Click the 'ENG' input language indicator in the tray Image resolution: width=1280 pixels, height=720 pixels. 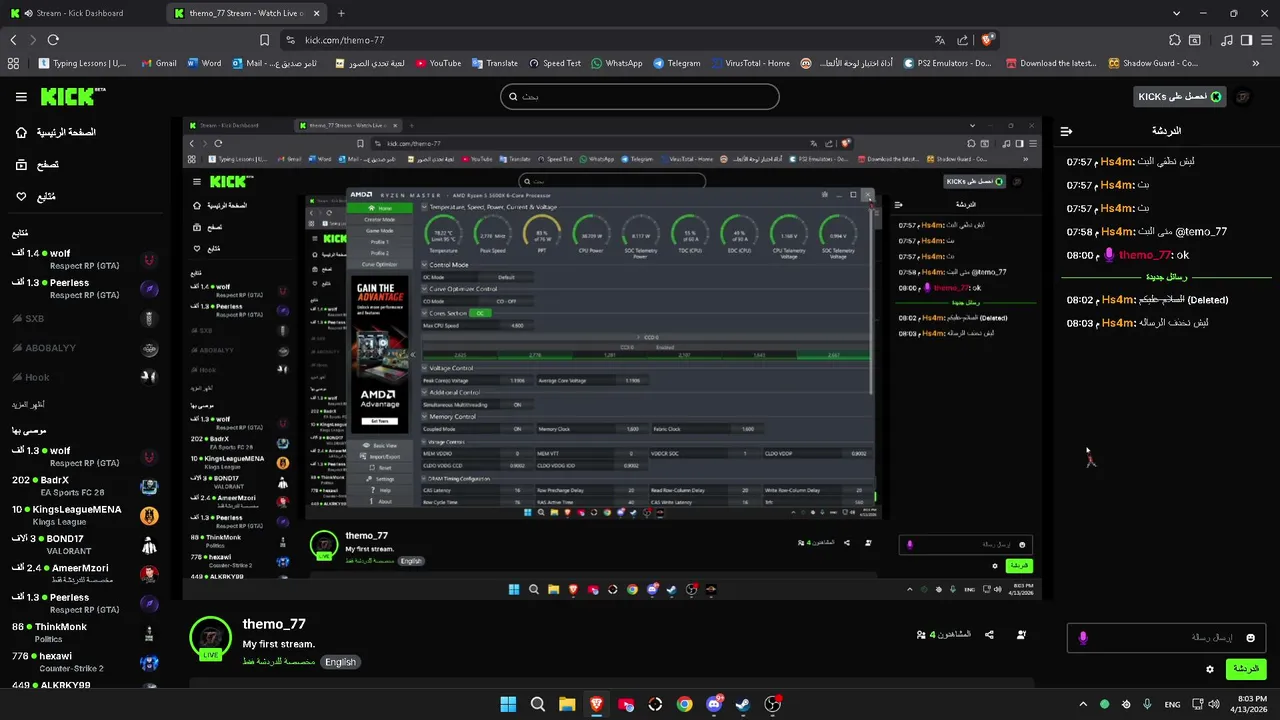point(1172,704)
